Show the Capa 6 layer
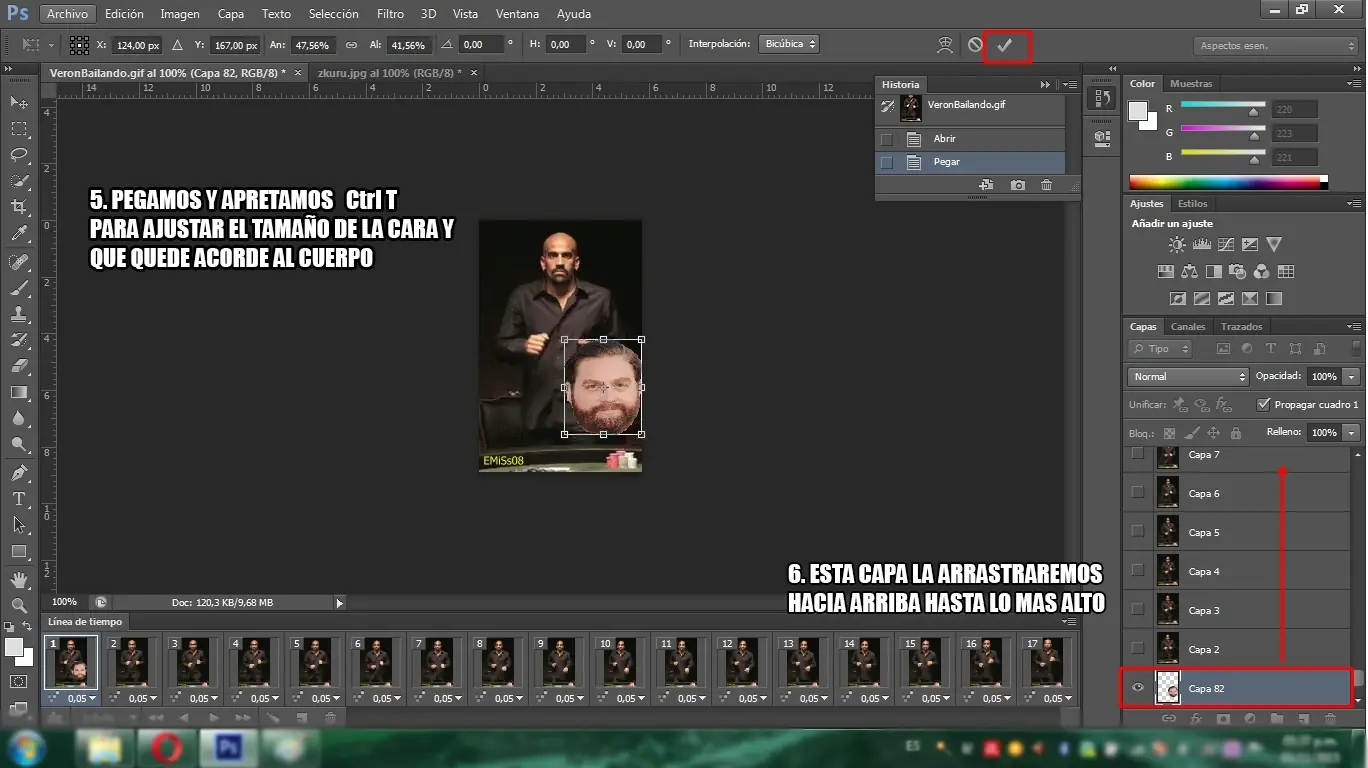 1137,493
